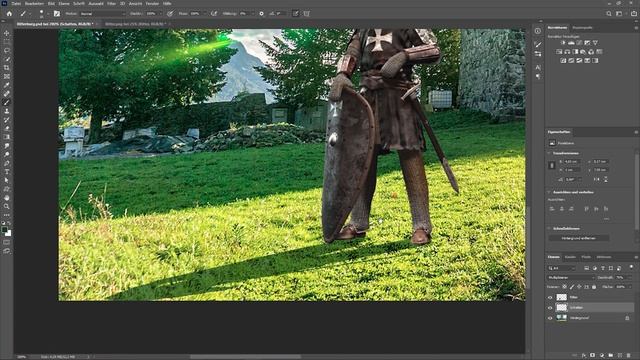Open the Fenster menu
Screen dimensions: 640x360
click(152, 3)
